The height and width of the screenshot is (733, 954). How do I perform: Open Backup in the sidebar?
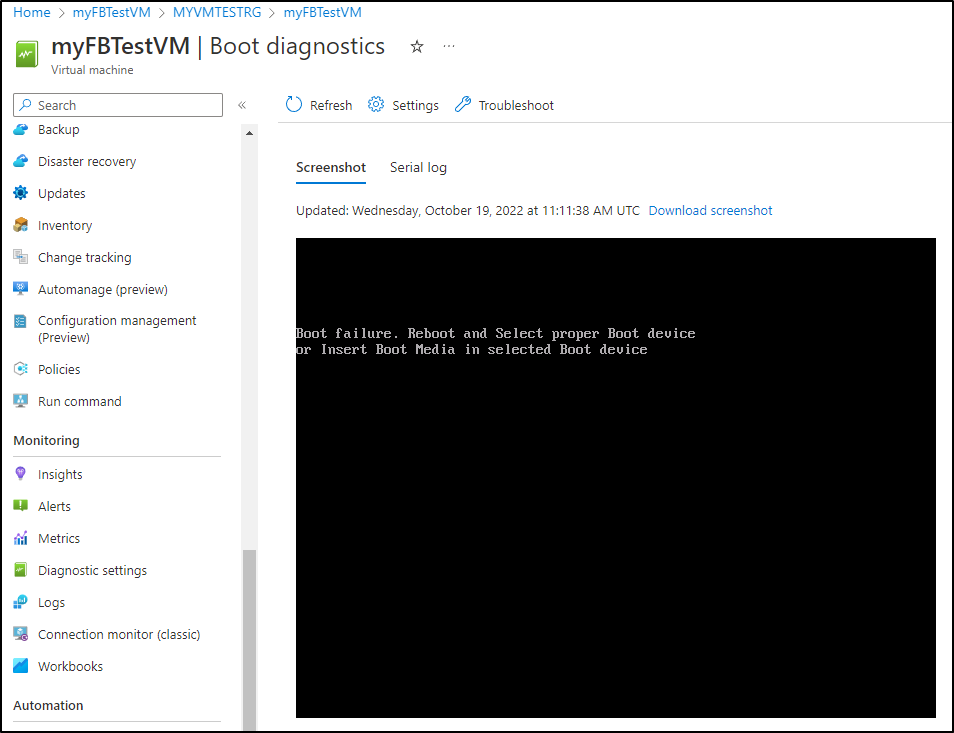tap(58, 130)
